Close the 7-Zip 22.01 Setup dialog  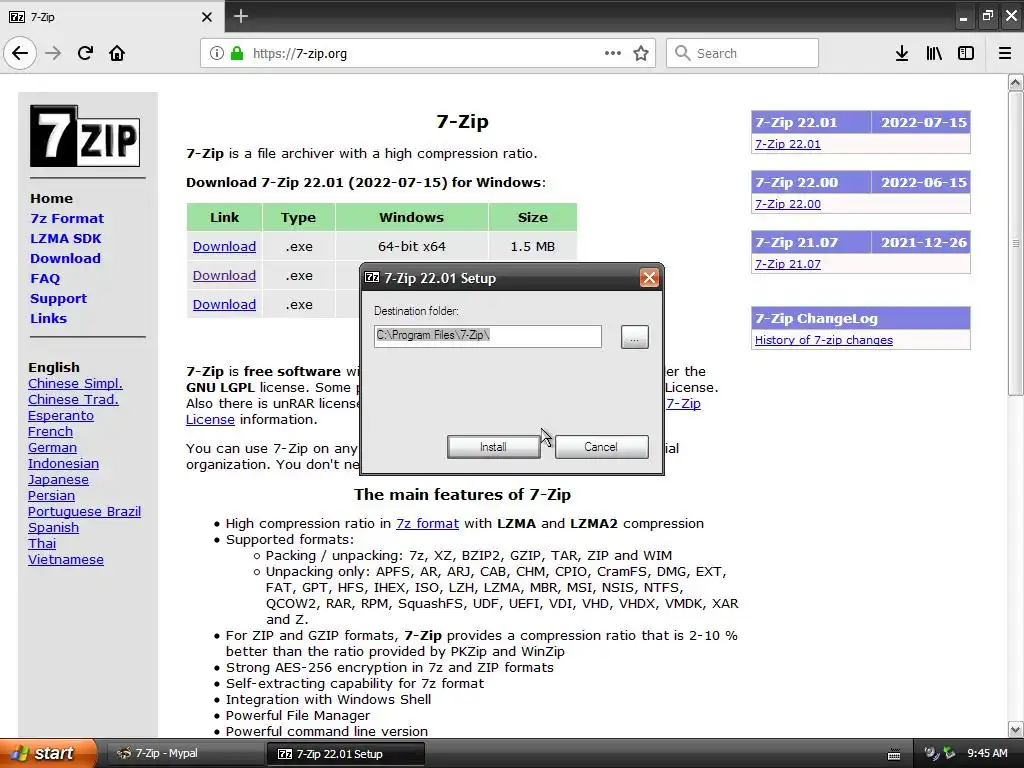click(x=648, y=278)
